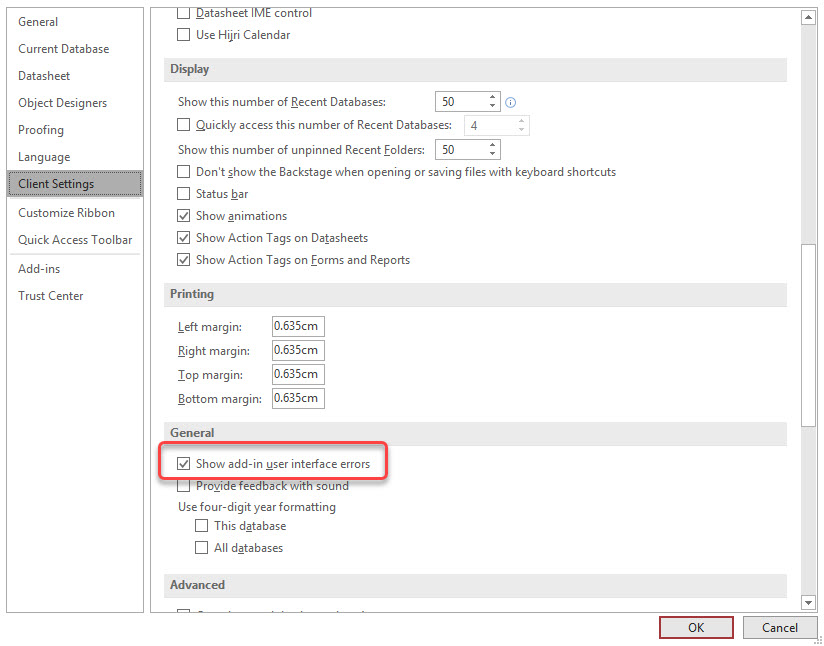The width and height of the screenshot is (824, 646).
Task: Toggle Show Action Tags on Datasheets
Action: click(183, 238)
